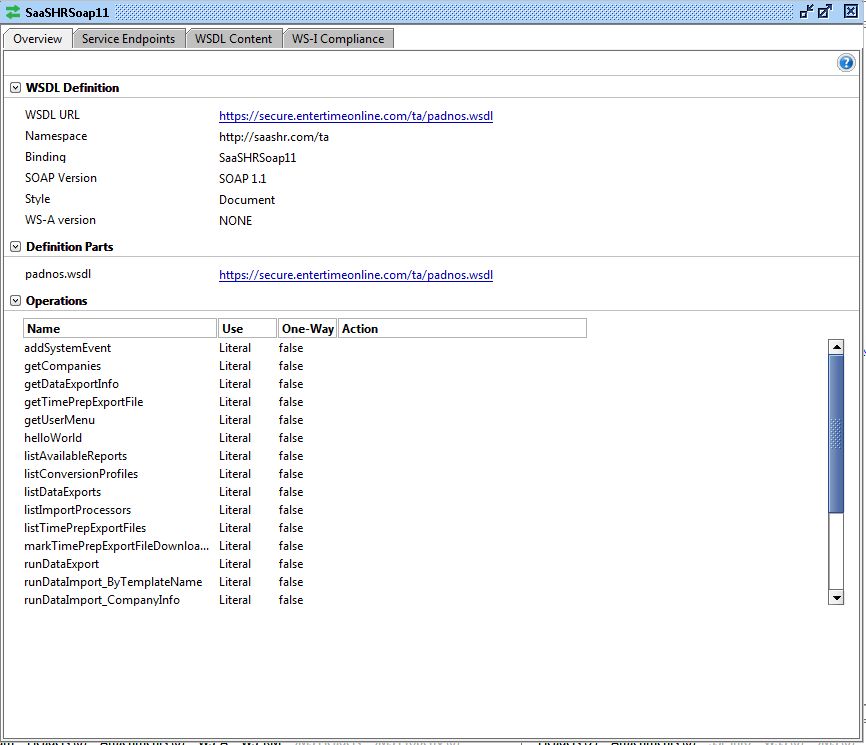Click the Style value Document
Image resolution: width=866 pixels, height=745 pixels.
247,200
